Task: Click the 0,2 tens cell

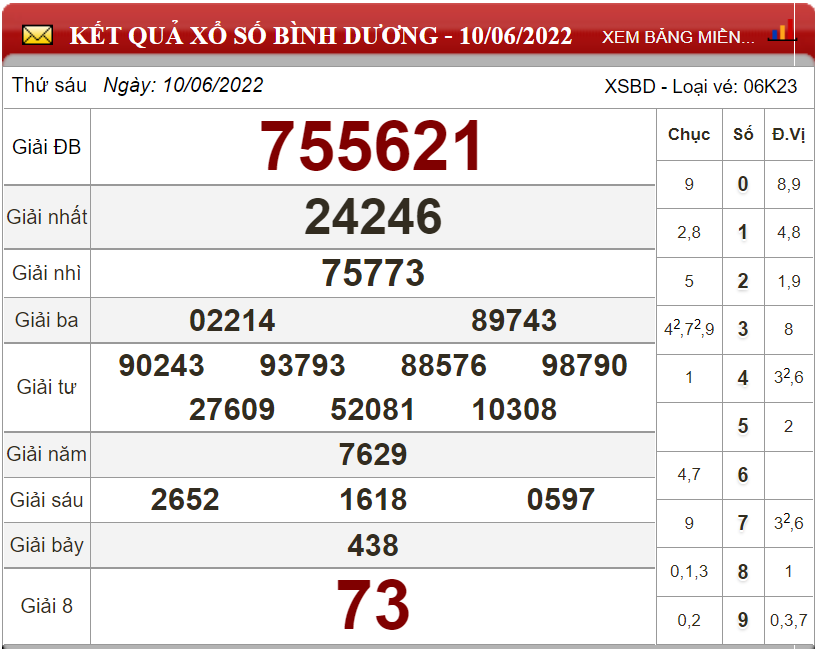Action: pos(689,620)
